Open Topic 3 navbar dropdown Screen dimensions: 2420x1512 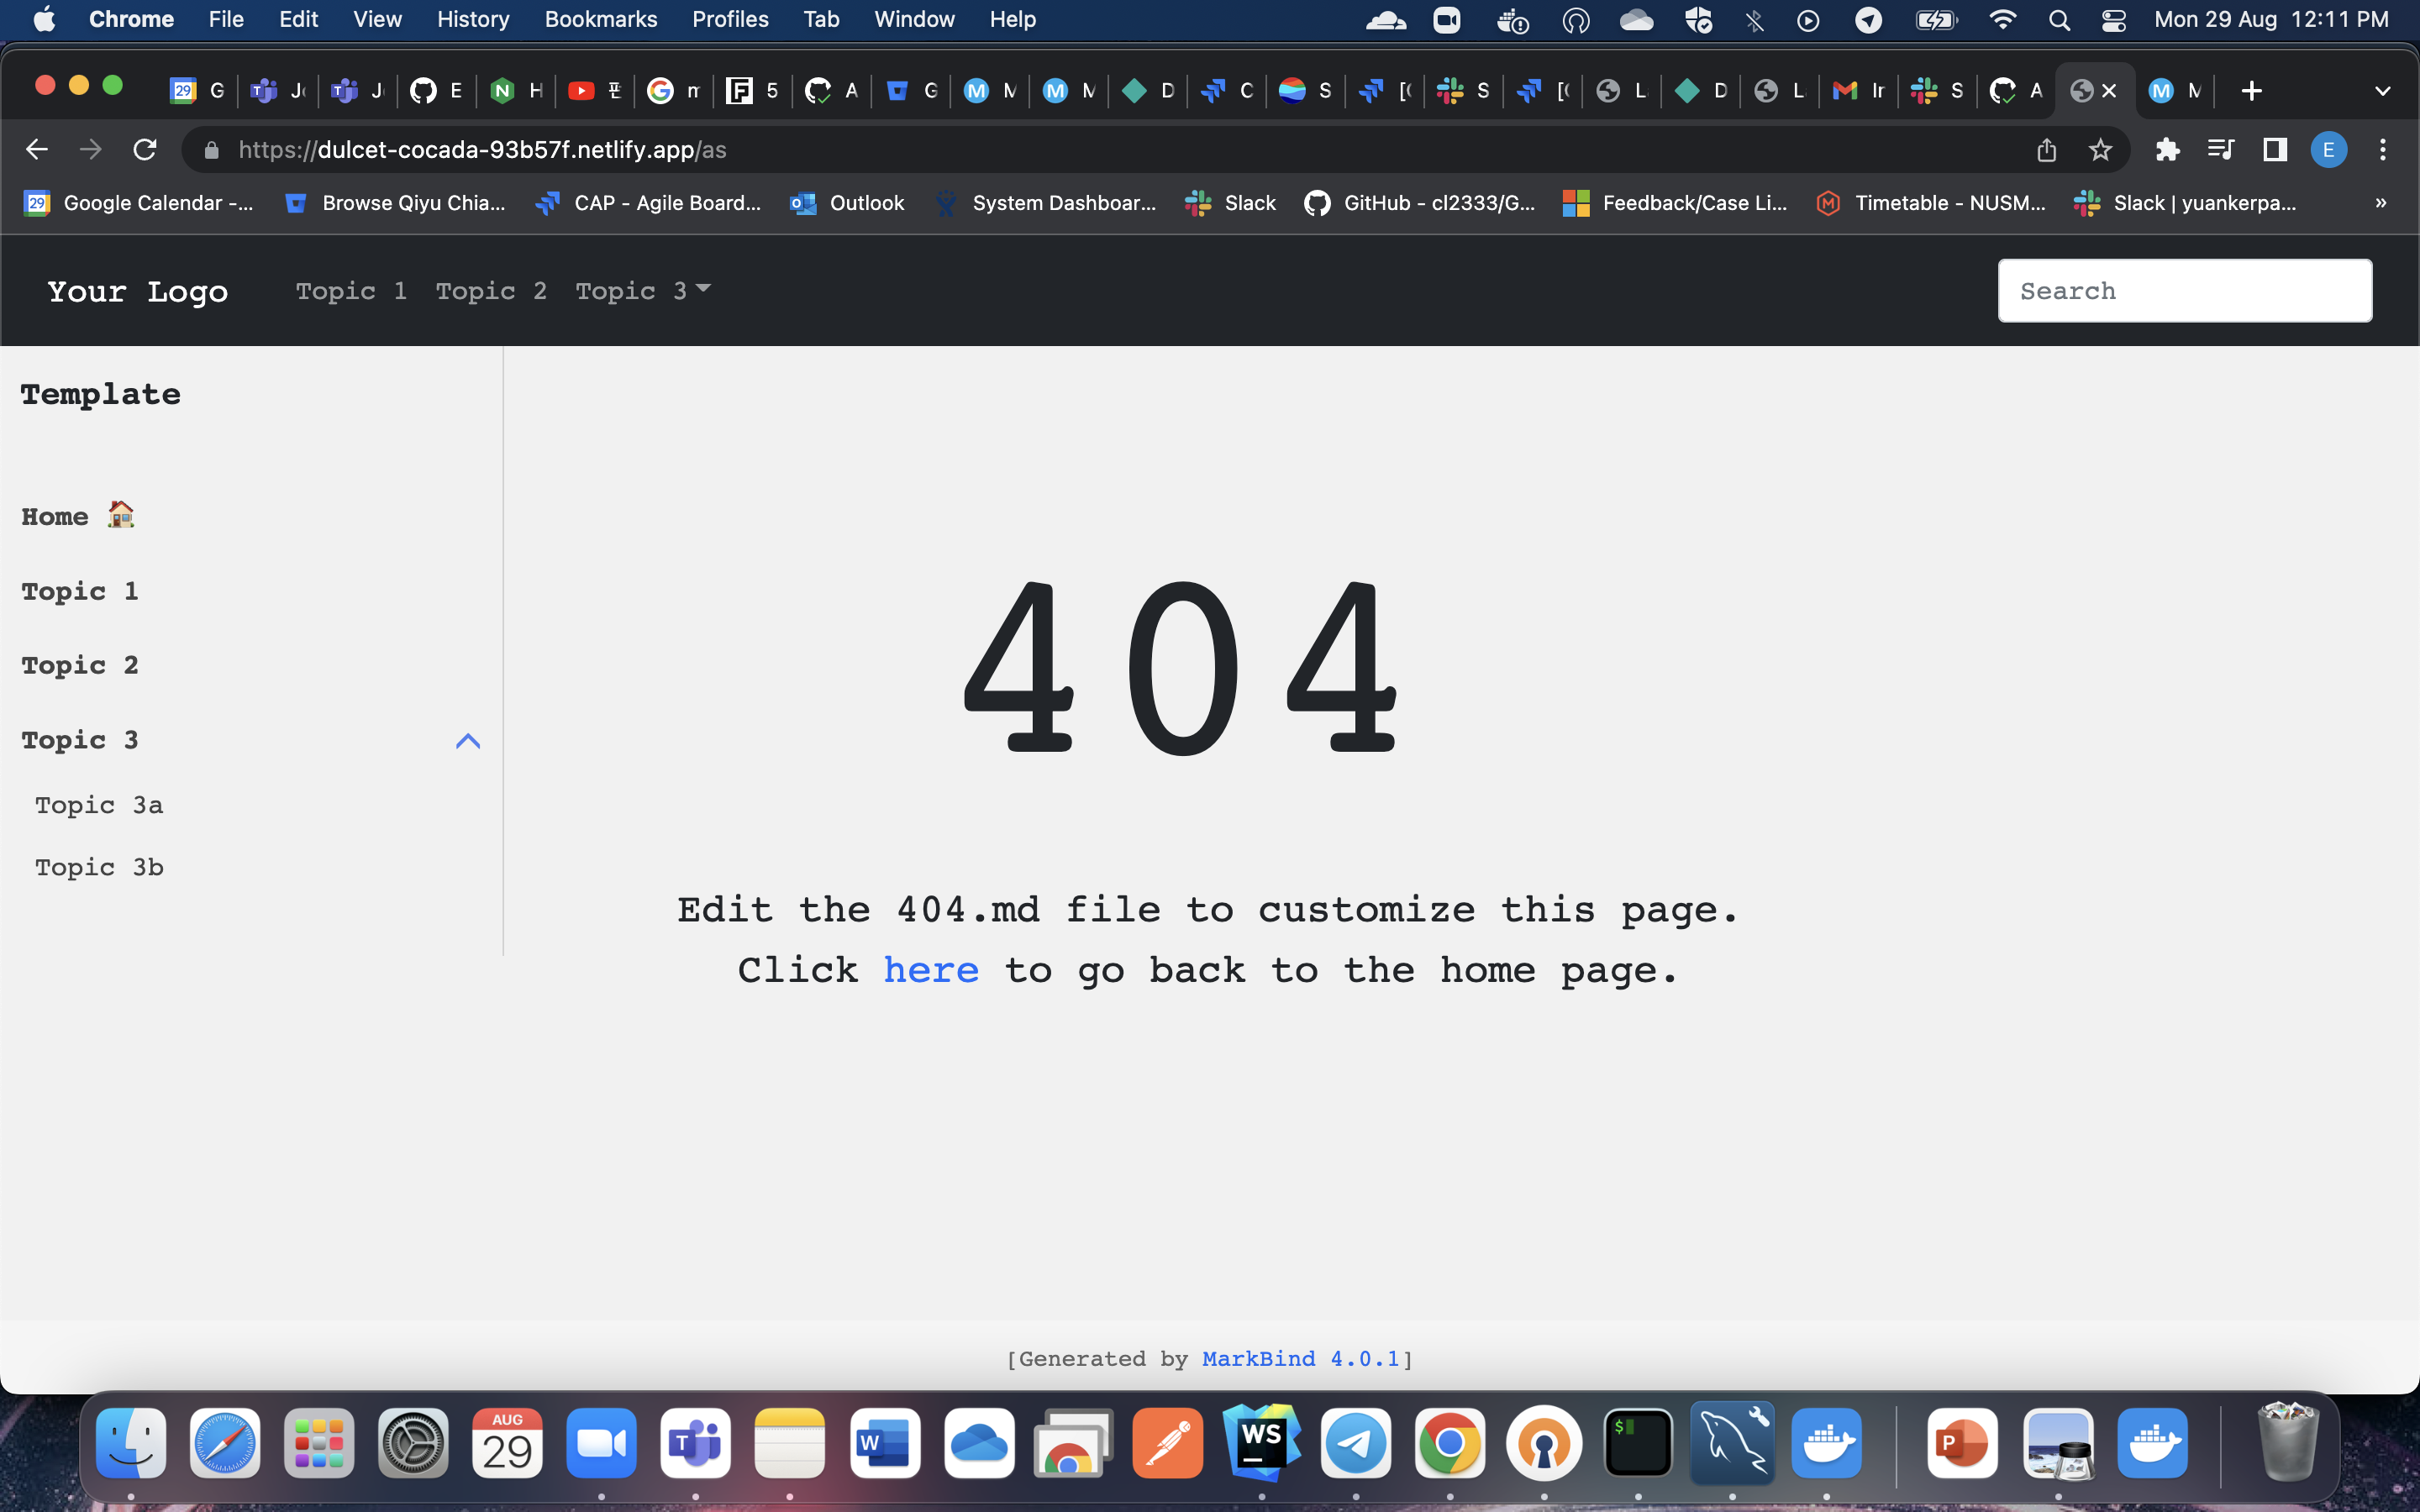pyautogui.click(x=642, y=291)
